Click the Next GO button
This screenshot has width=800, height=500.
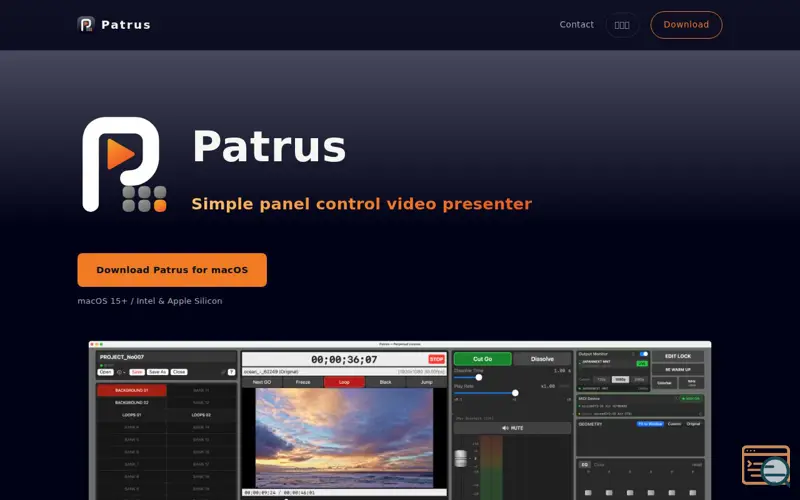pos(262,382)
